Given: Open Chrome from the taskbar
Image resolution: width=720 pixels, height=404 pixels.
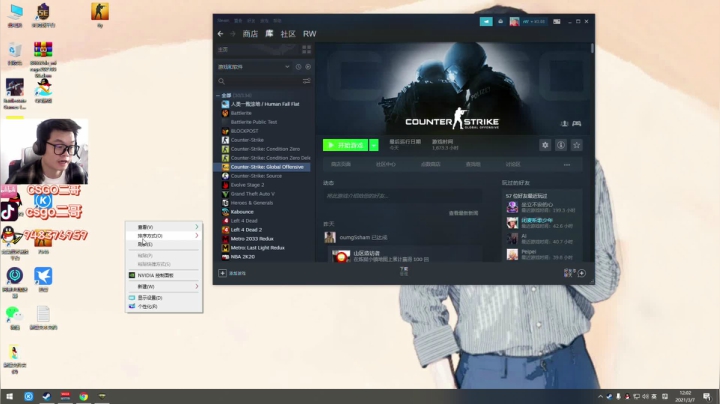Looking at the screenshot, I should (x=84, y=396).
